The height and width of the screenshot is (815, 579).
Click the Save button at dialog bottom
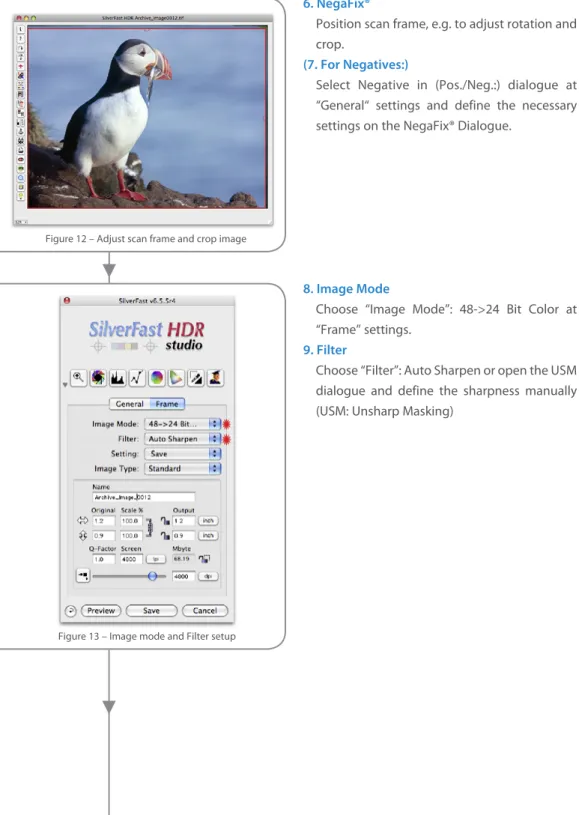(152, 611)
